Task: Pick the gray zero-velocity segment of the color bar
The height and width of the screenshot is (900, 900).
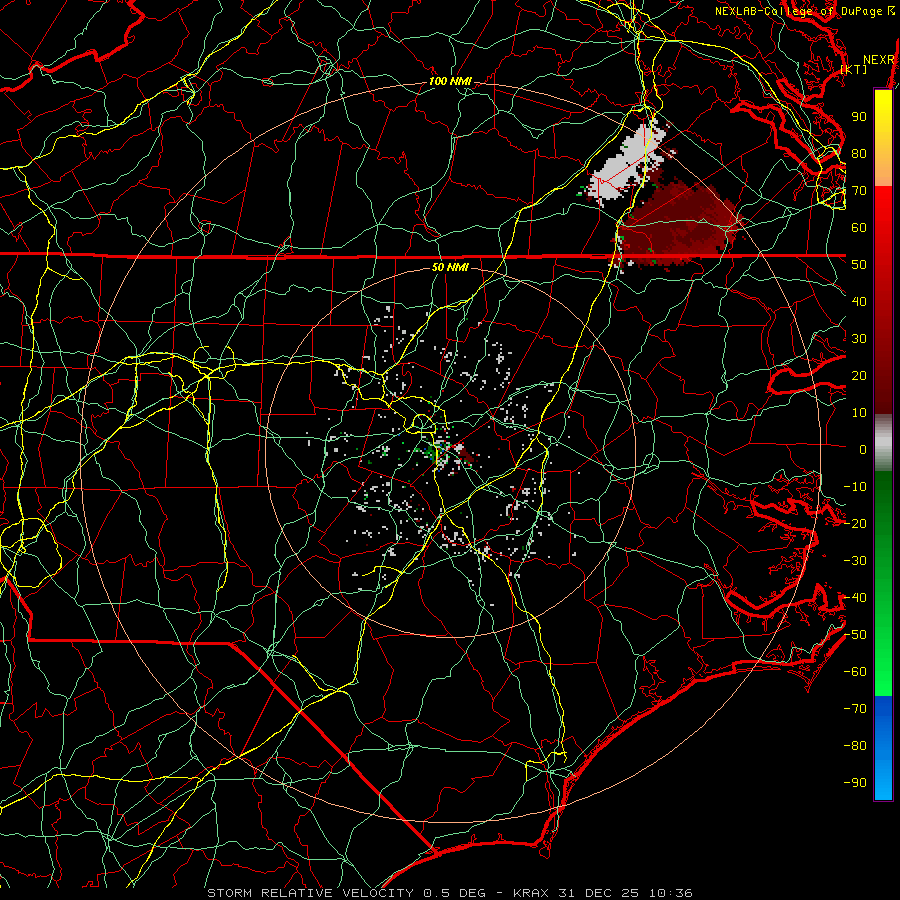Action: click(883, 443)
